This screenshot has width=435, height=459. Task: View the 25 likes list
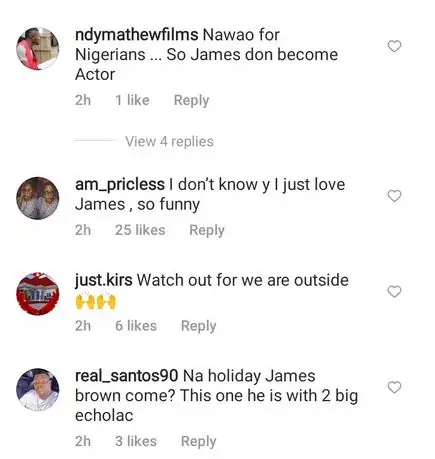(140, 230)
